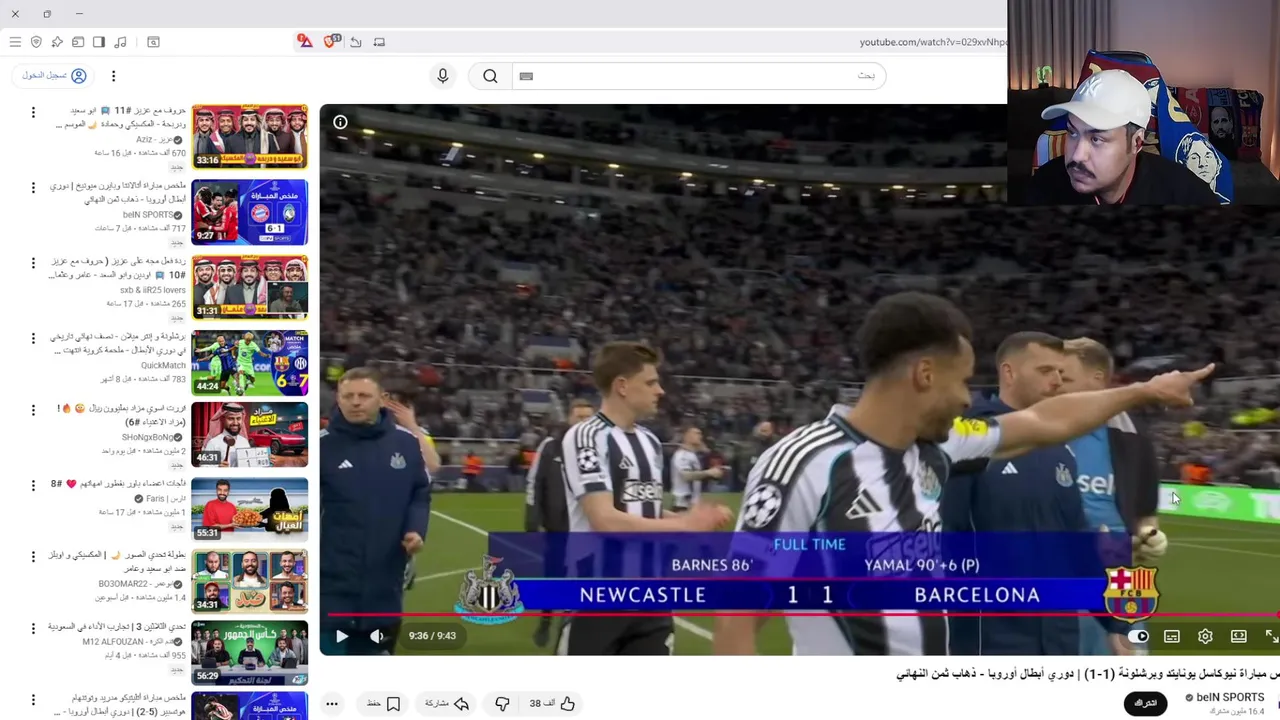Click the 9:36 / 9:43 time display
Image resolution: width=1280 pixels, height=720 pixels.
click(x=432, y=636)
